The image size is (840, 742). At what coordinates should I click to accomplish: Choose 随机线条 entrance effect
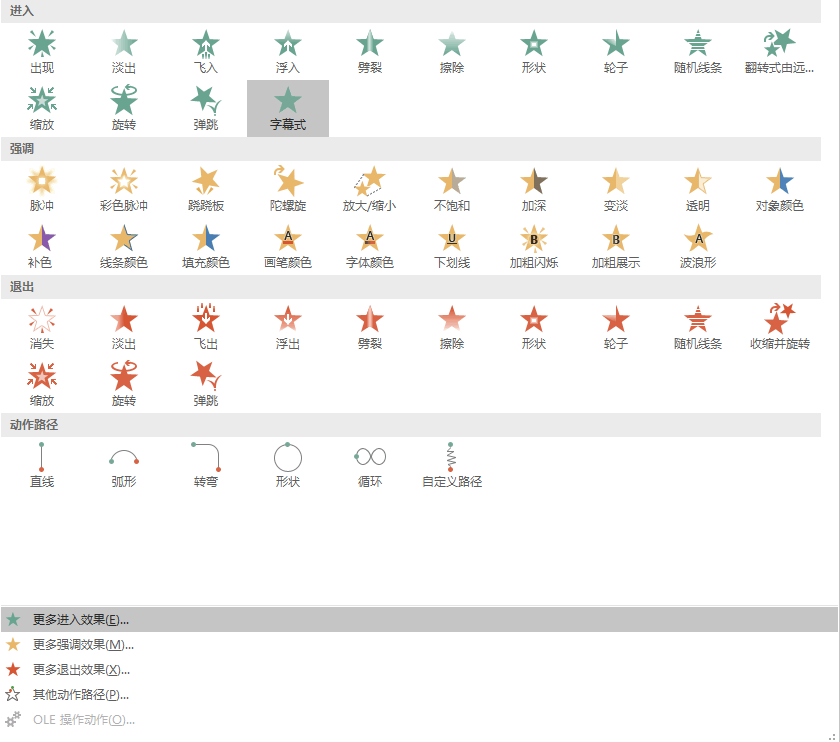click(x=698, y=52)
